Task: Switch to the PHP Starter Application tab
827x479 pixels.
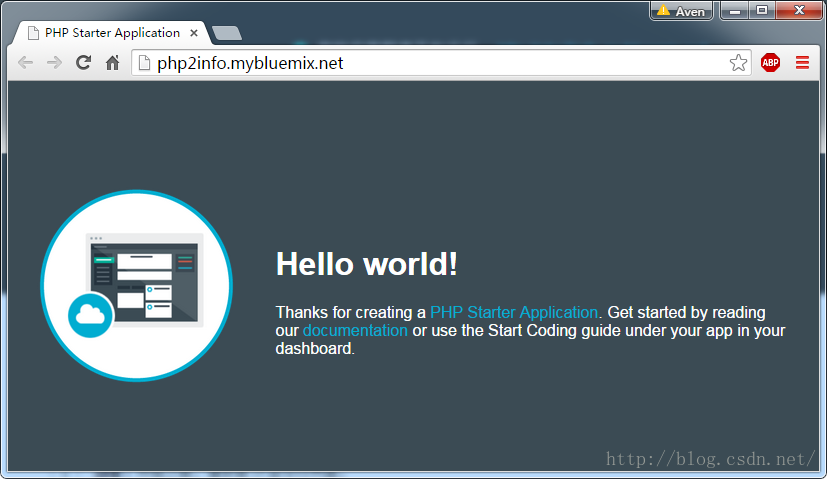Action: 111,33
